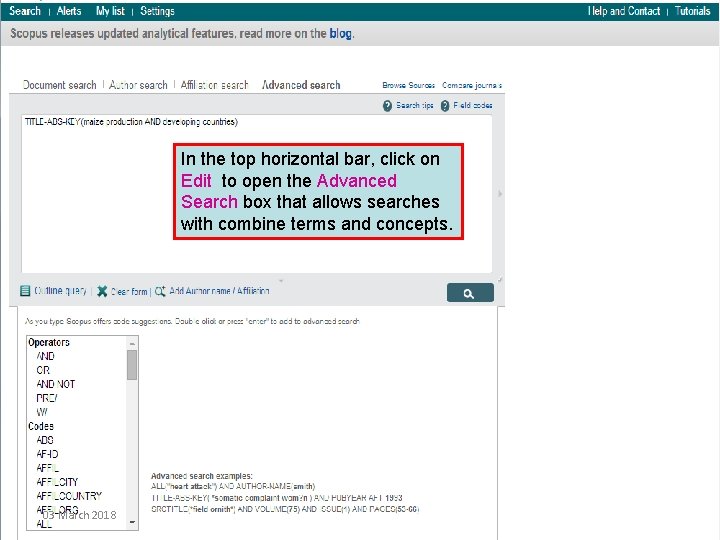
Task: Select the AFFILCOUNTRY code
Action: coord(69,496)
